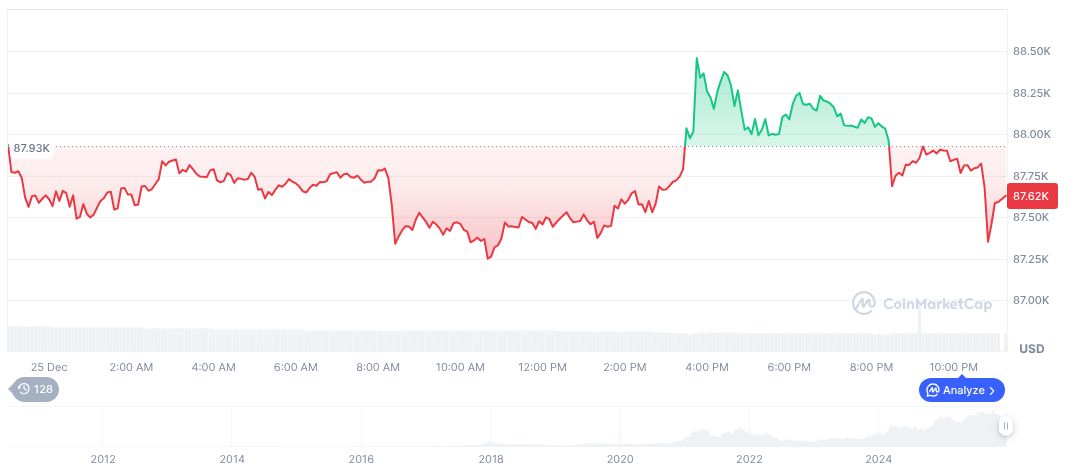This screenshot has width=1072, height=470.
Task: Click the clock history icon beside 128
Action: (24, 389)
